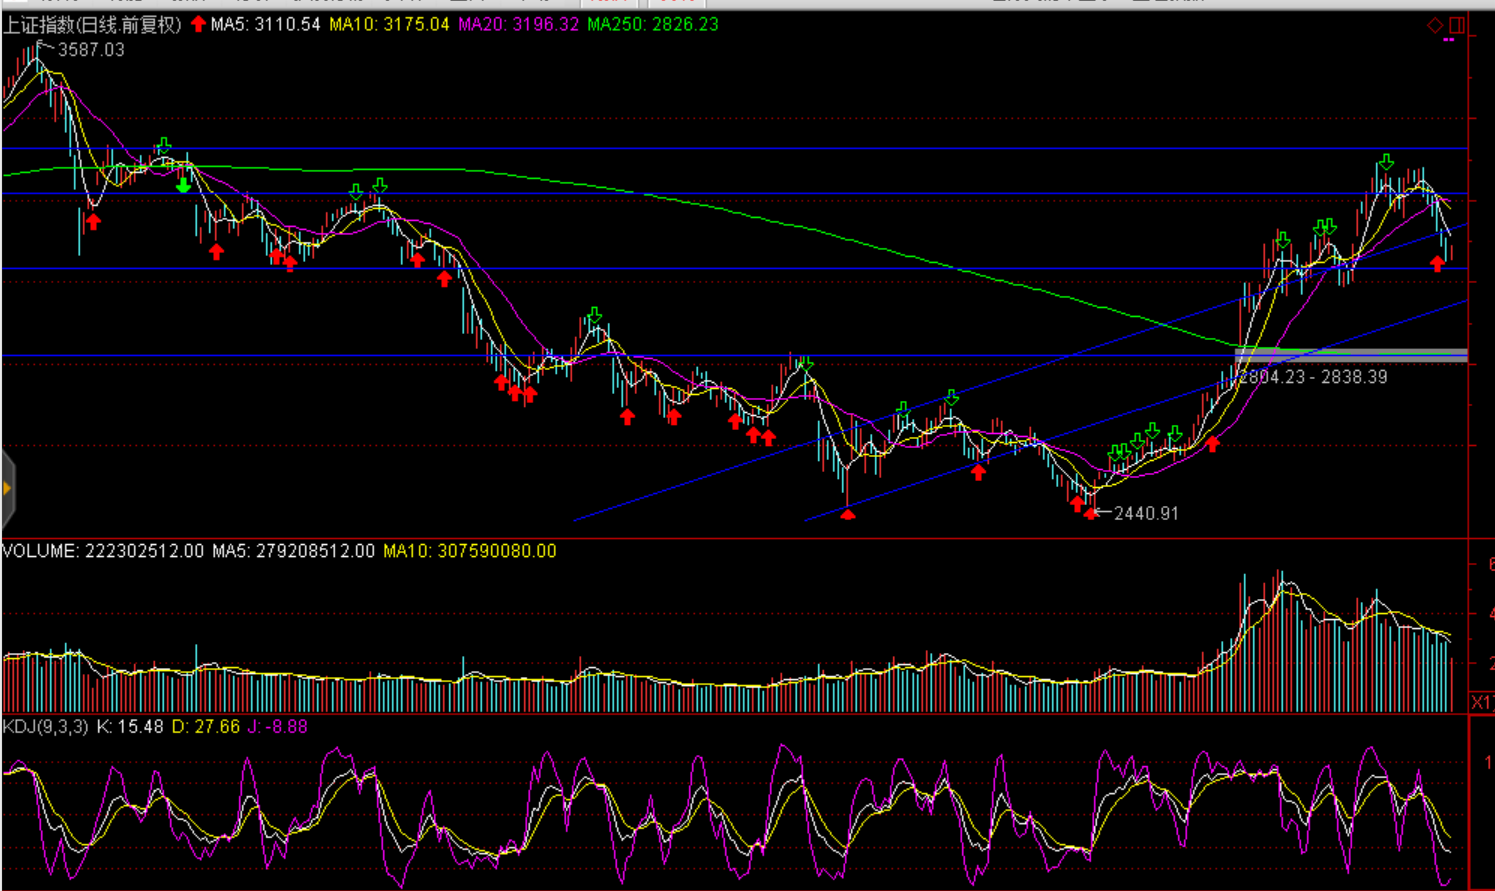This screenshot has width=1495, height=891.
Task: Click the green sell arrow at recent peak
Action: [x=1385, y=162]
